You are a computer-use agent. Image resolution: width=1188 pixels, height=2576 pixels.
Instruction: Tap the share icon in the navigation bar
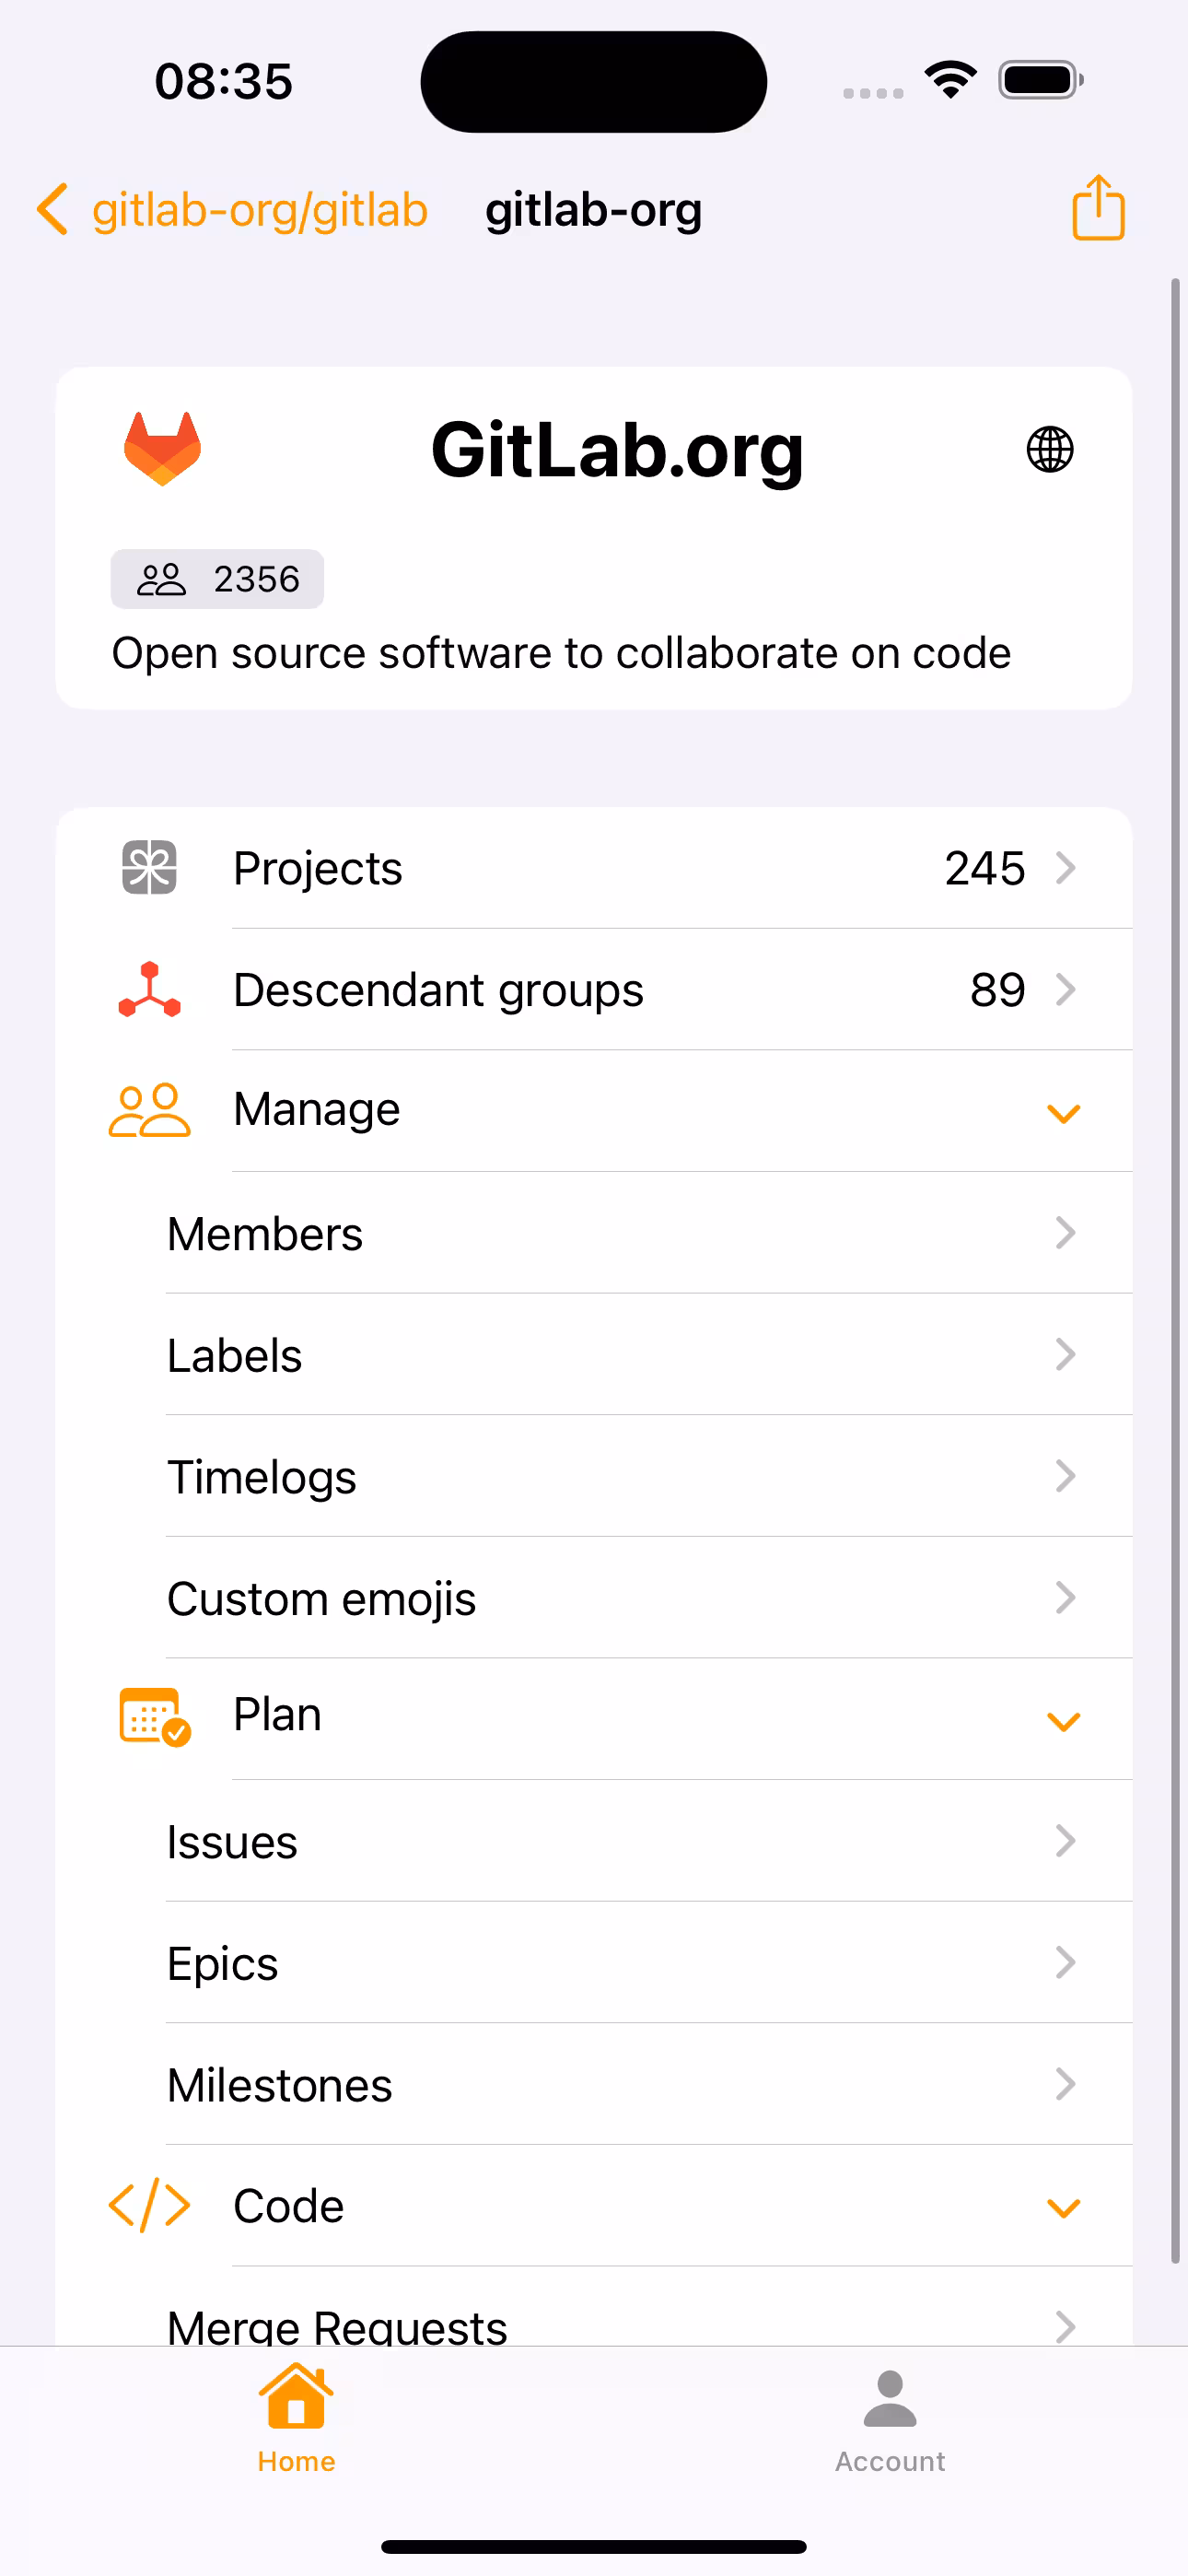click(1098, 208)
